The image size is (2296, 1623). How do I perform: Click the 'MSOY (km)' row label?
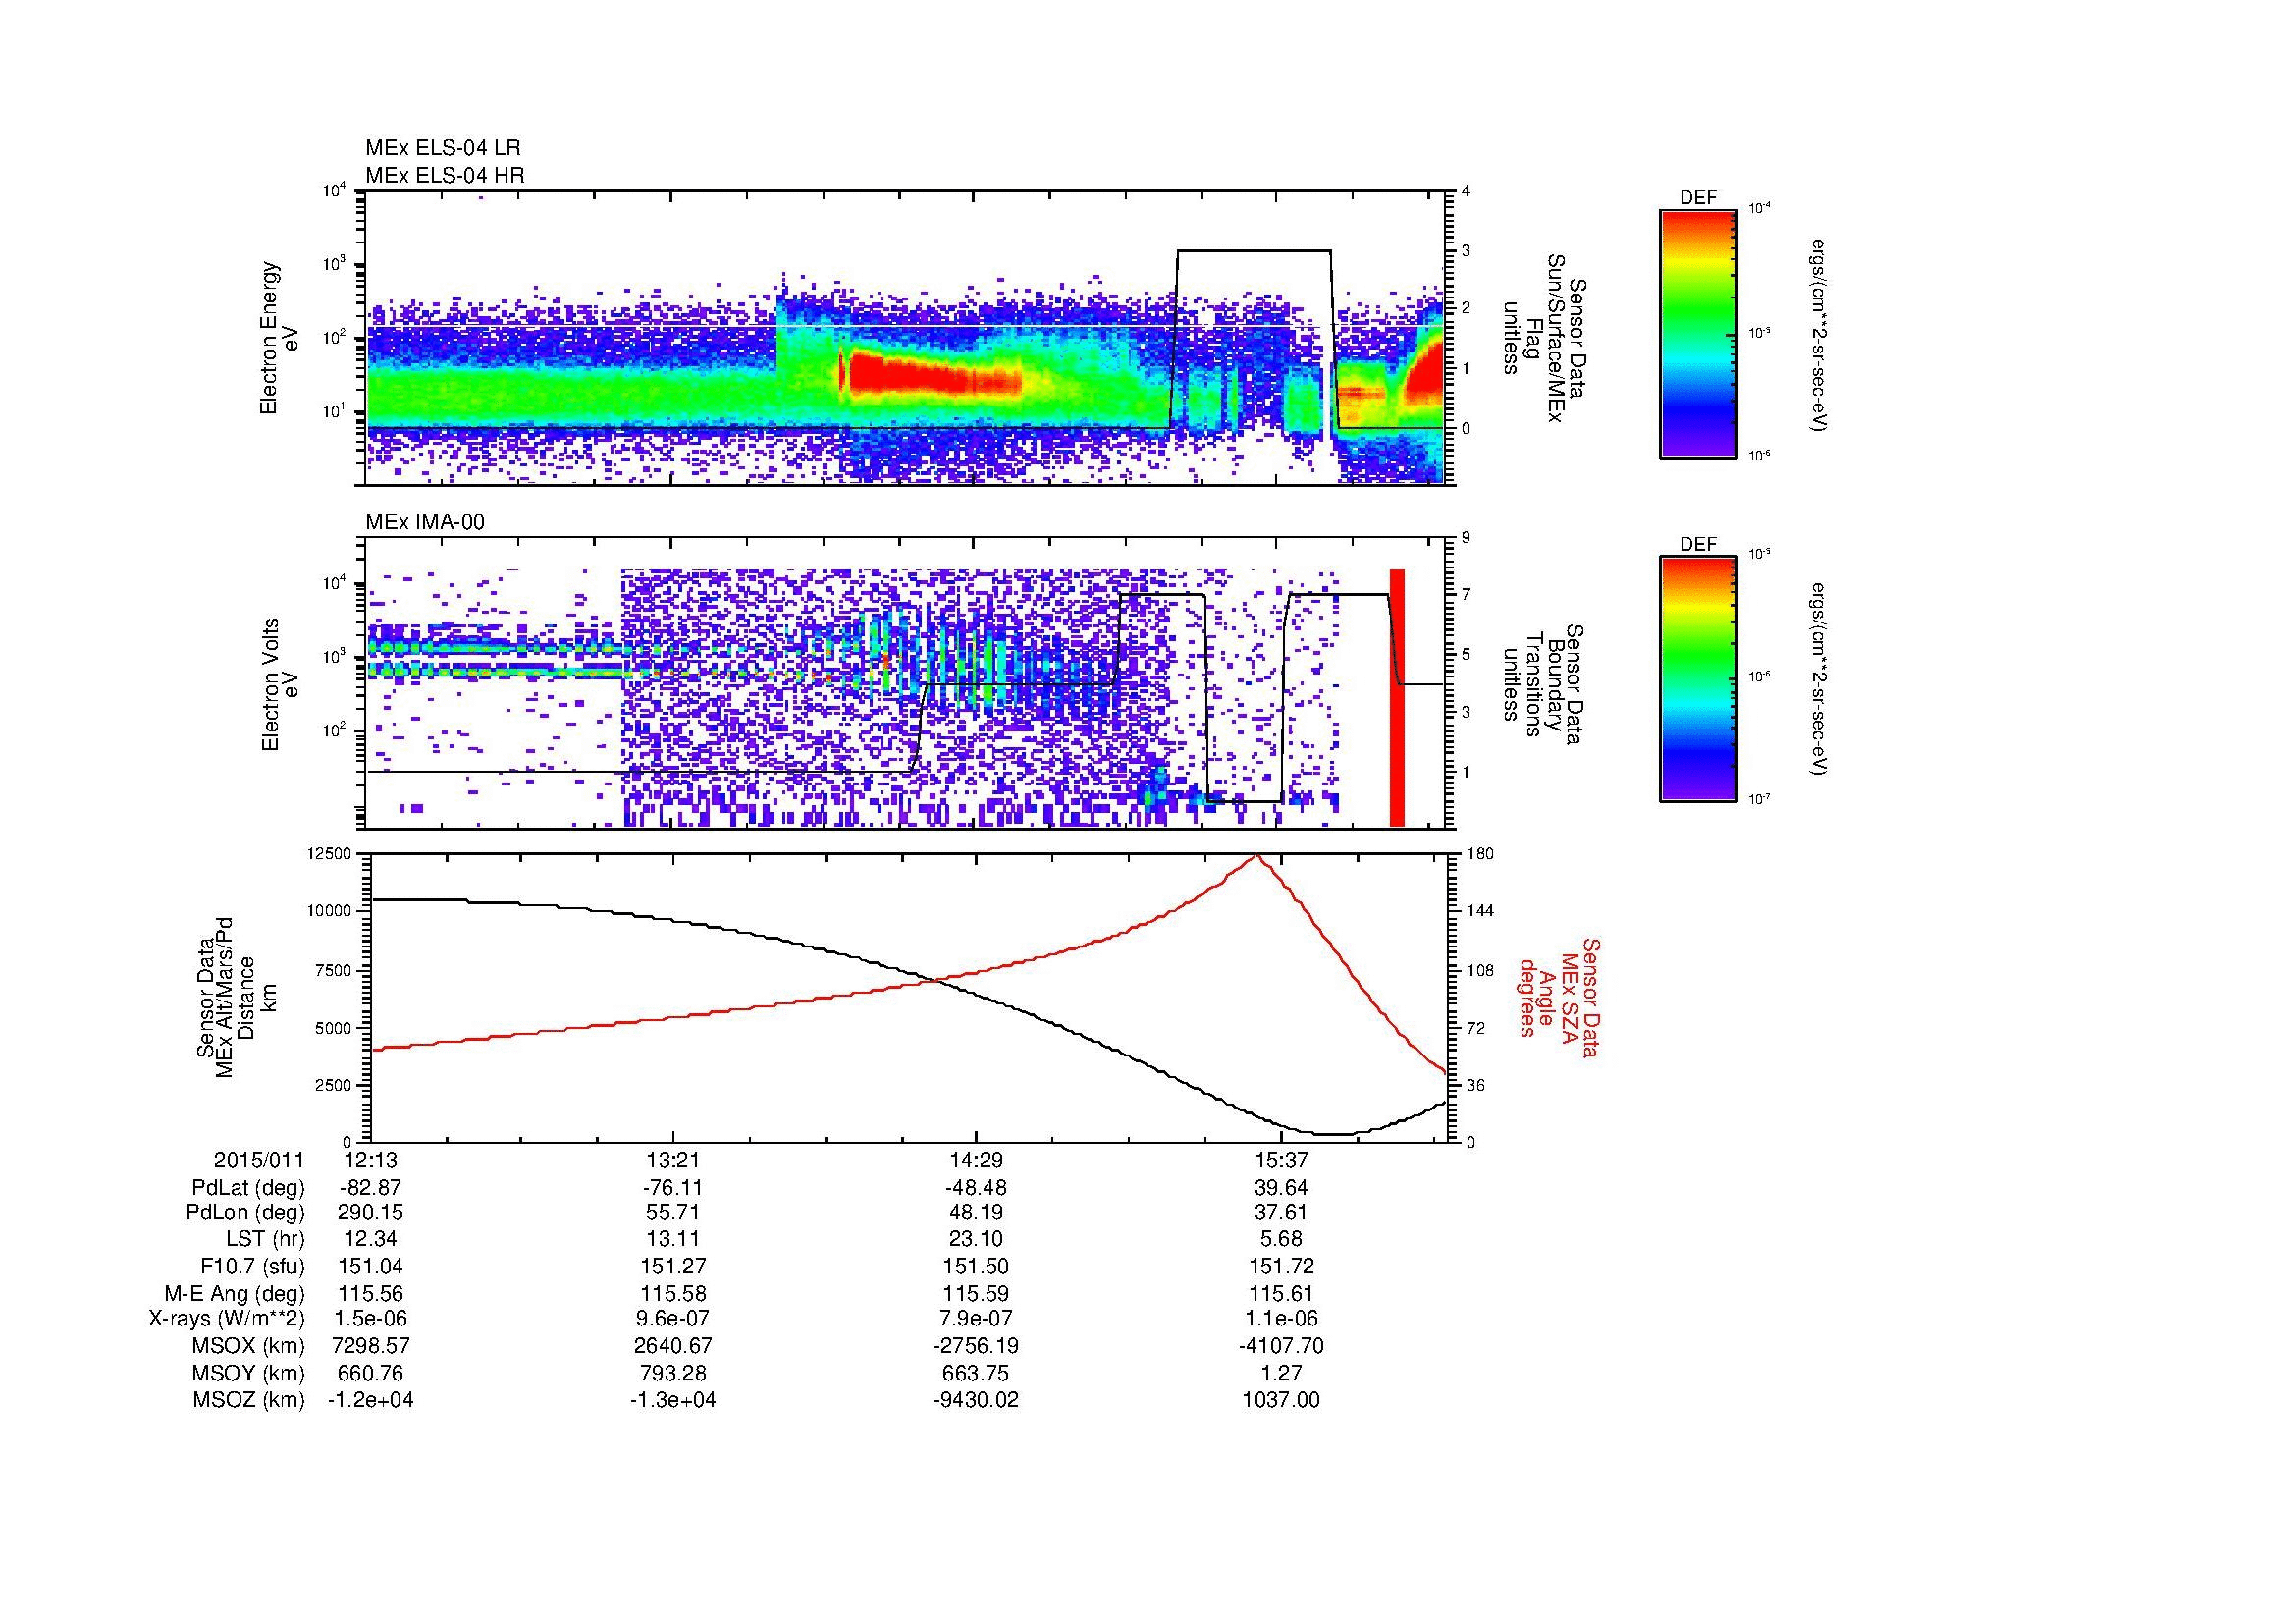(x=248, y=1373)
